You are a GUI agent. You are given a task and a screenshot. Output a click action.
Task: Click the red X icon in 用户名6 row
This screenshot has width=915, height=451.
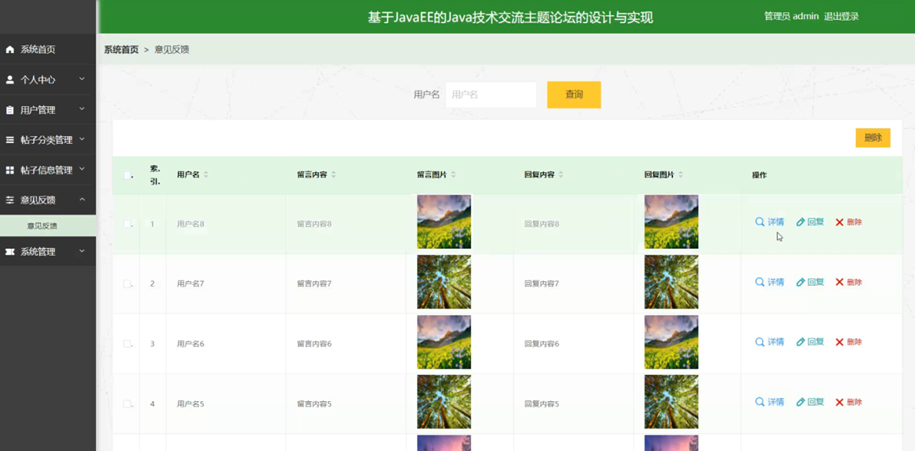[839, 342]
